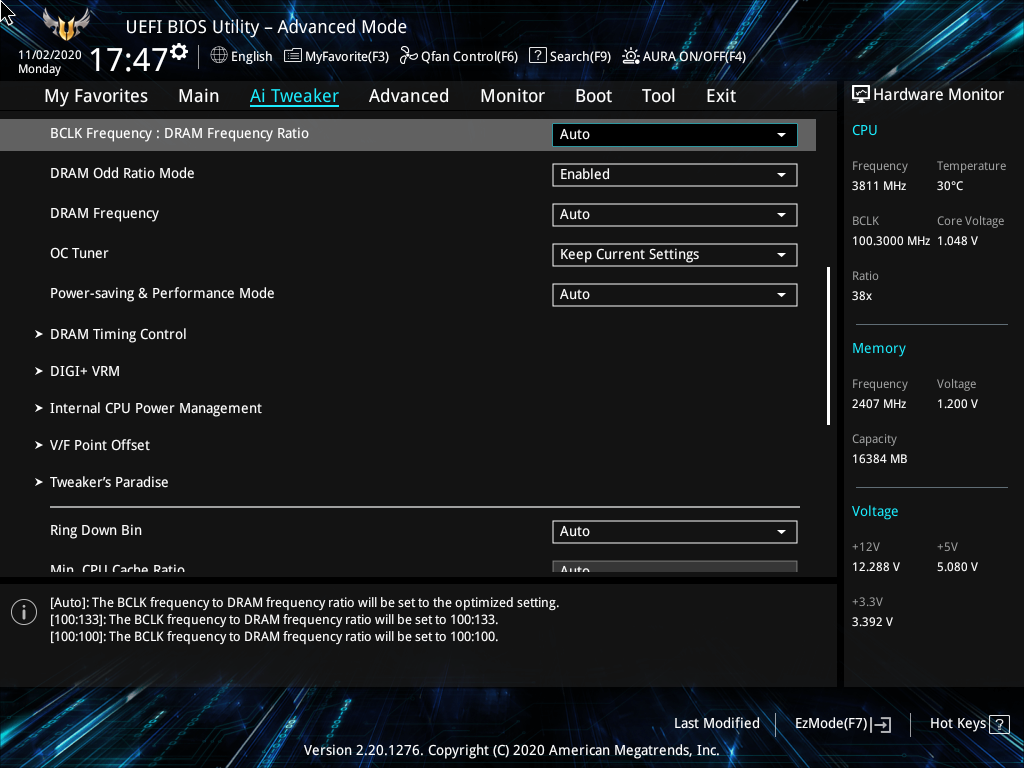The height and width of the screenshot is (768, 1024).
Task: Click the AURA light bulb icon
Action: [630, 56]
